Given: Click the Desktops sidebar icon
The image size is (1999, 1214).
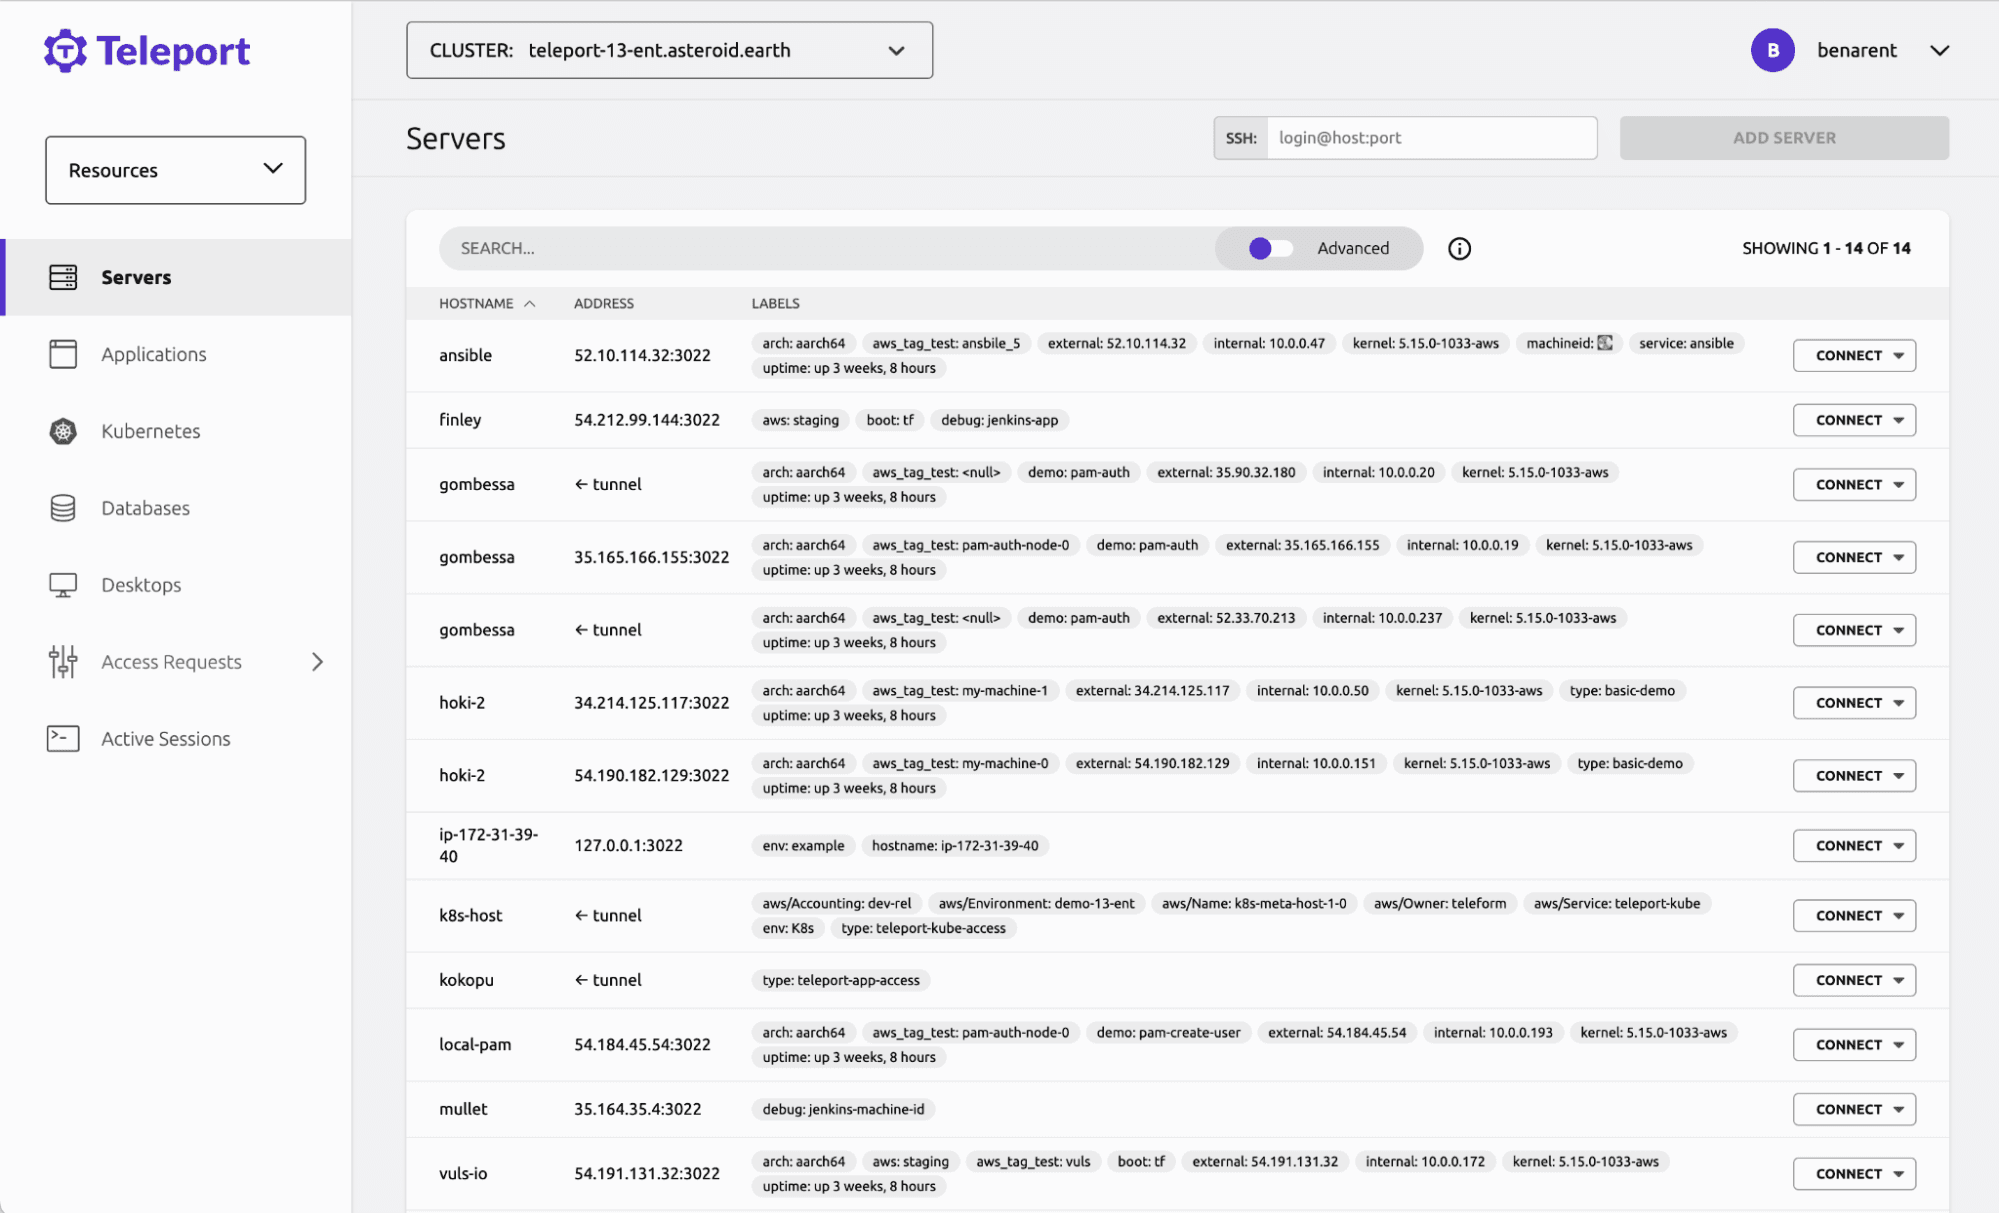Looking at the screenshot, I should tap(61, 584).
